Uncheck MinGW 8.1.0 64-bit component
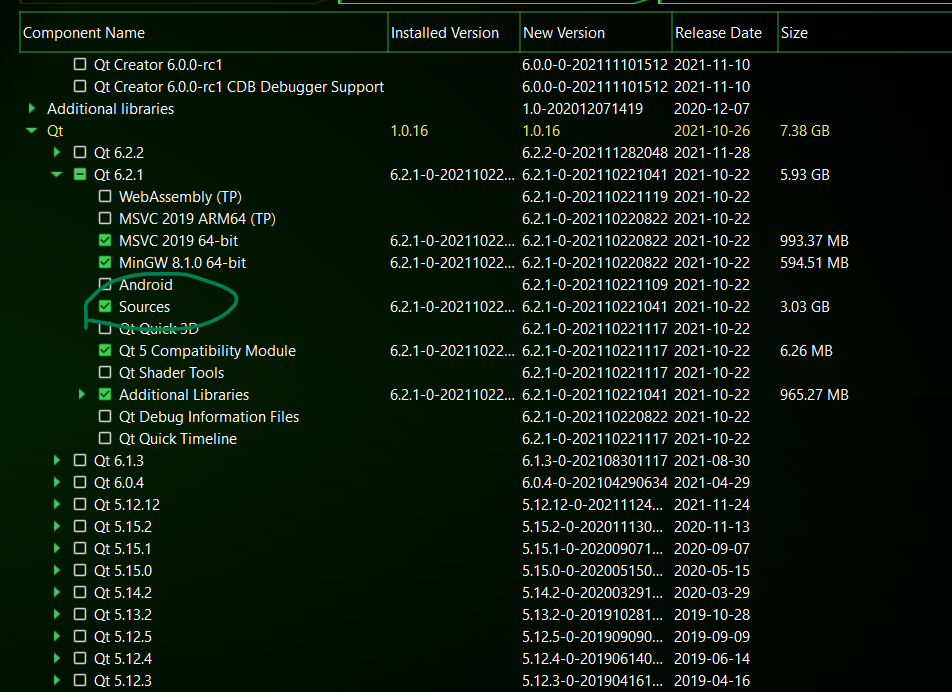 click(x=105, y=262)
